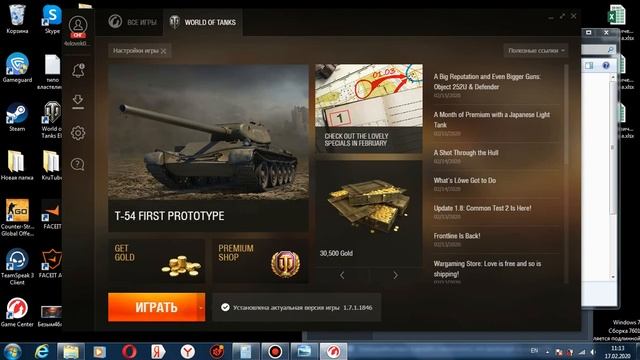Screen dimensions: 640x360
Task: Open Yandex red Я icon in taskbar
Action: (x=158, y=351)
